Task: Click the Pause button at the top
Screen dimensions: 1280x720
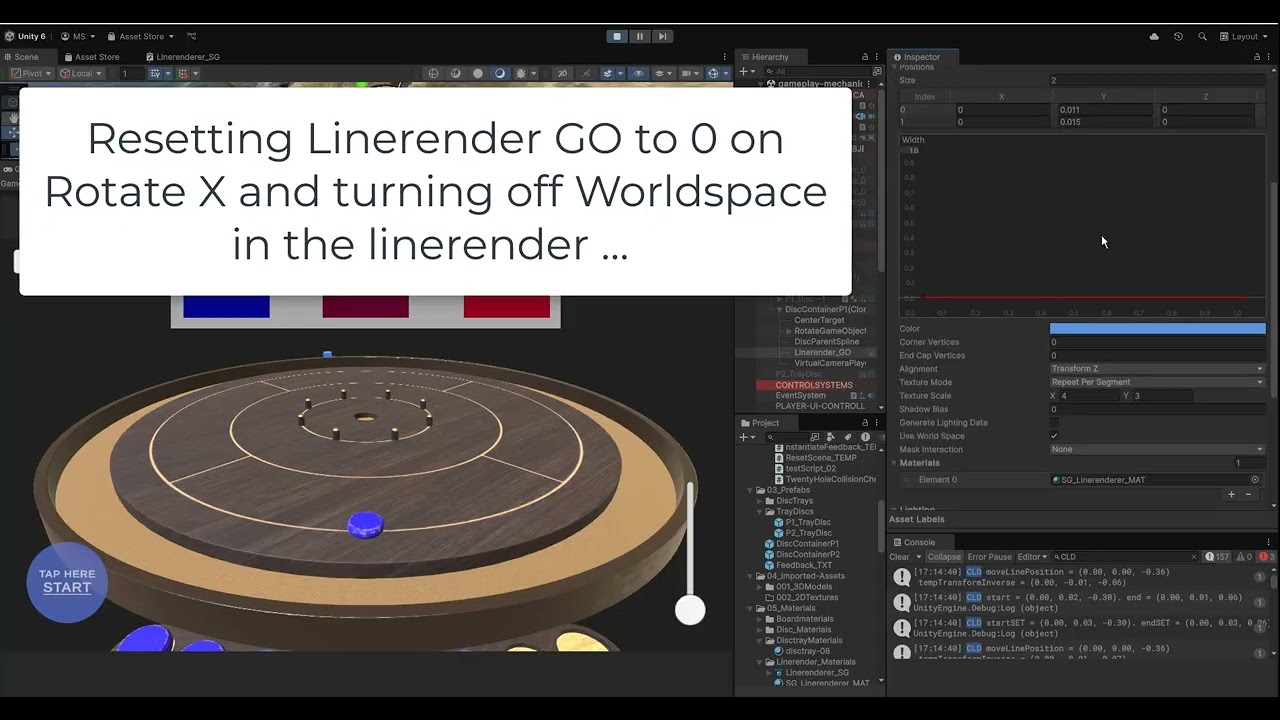Action: pyautogui.click(x=639, y=35)
